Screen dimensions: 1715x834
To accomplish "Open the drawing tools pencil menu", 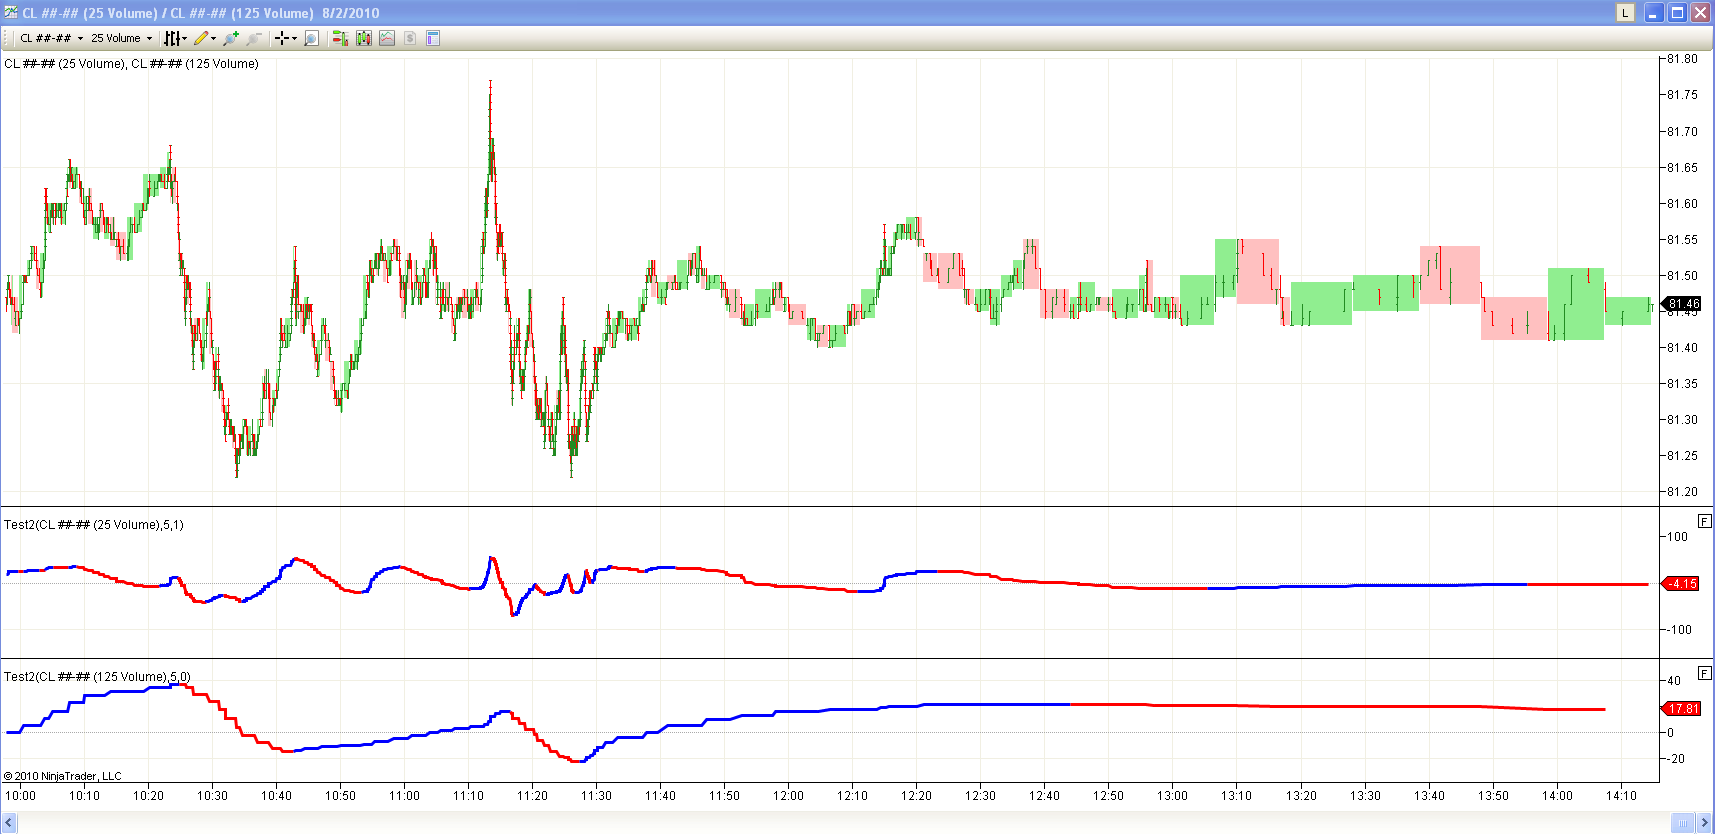I will pyautogui.click(x=205, y=38).
